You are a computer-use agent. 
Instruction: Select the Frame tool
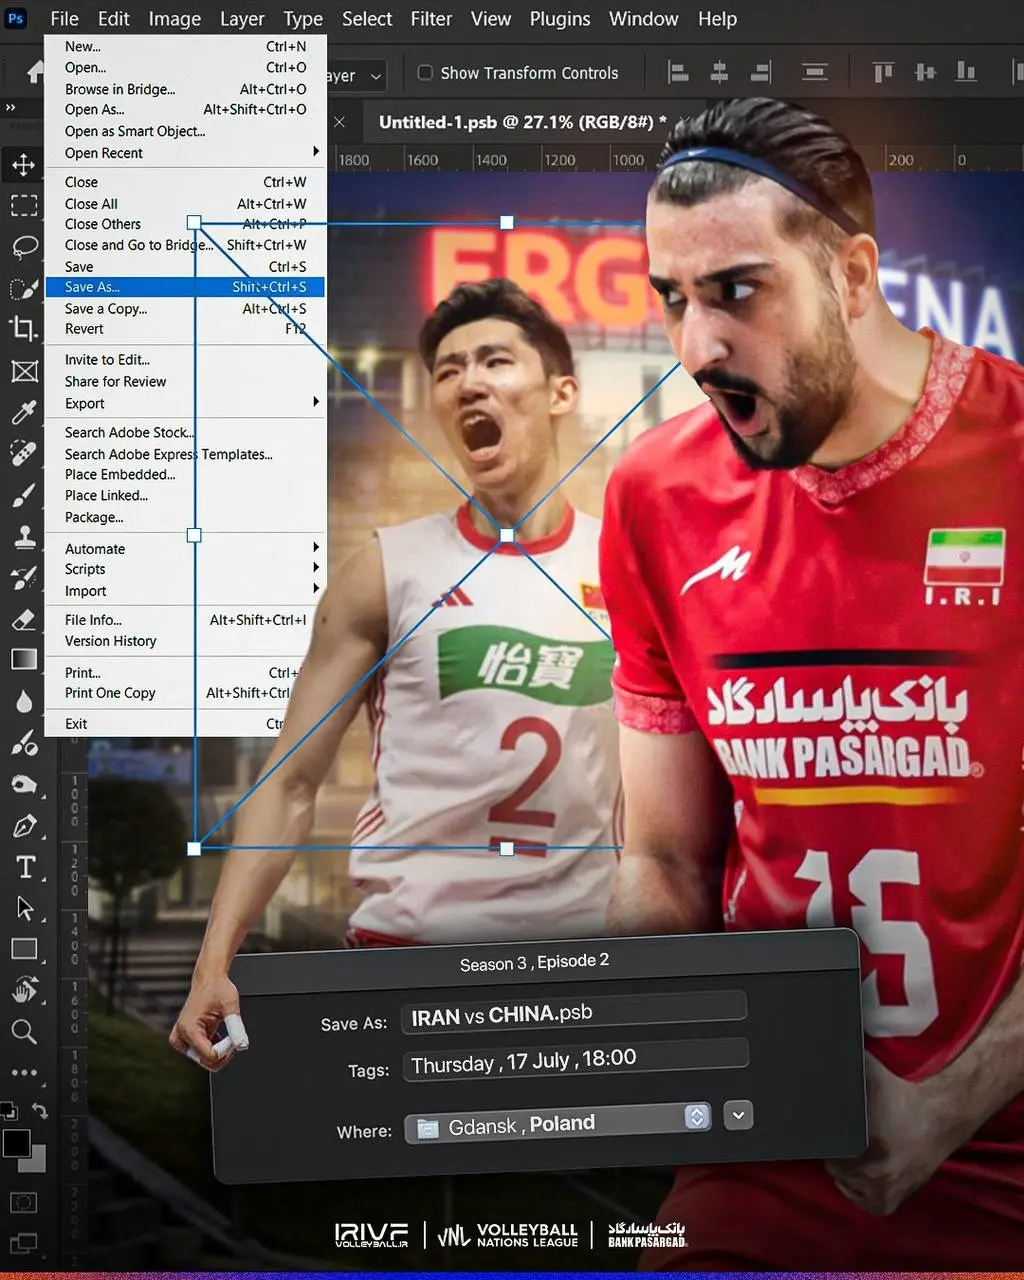23,371
